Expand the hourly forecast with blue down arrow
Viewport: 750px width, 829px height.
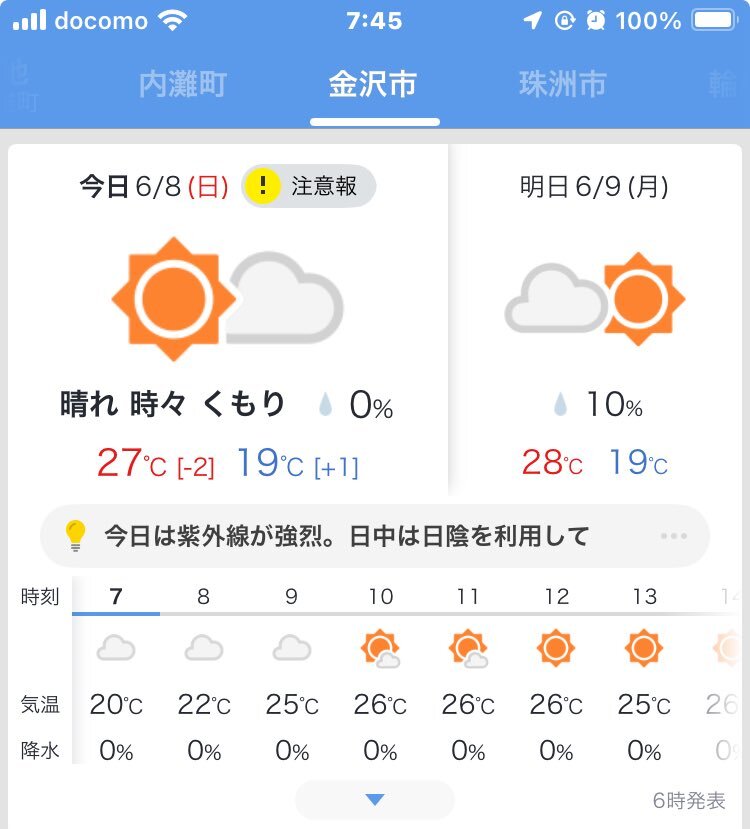375,799
